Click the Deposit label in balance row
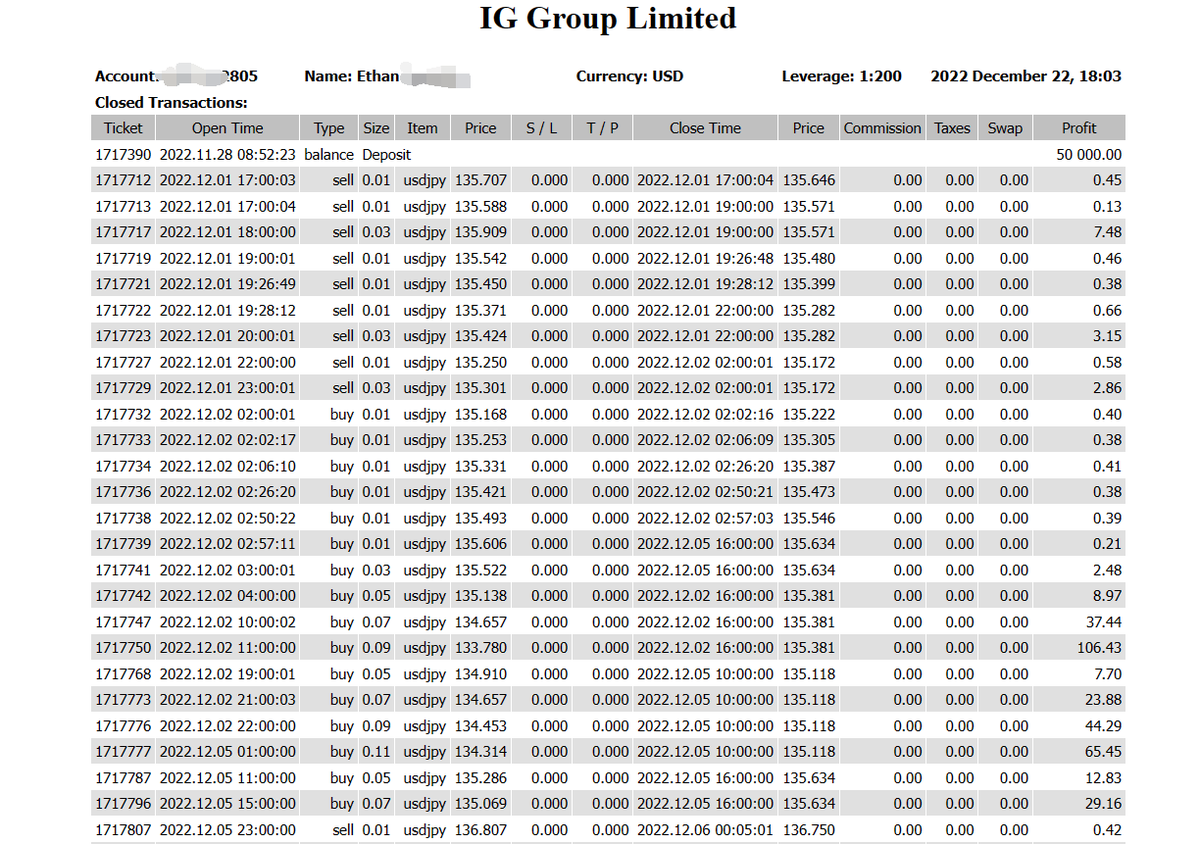Viewport: 1200px width, 844px height. click(x=386, y=155)
